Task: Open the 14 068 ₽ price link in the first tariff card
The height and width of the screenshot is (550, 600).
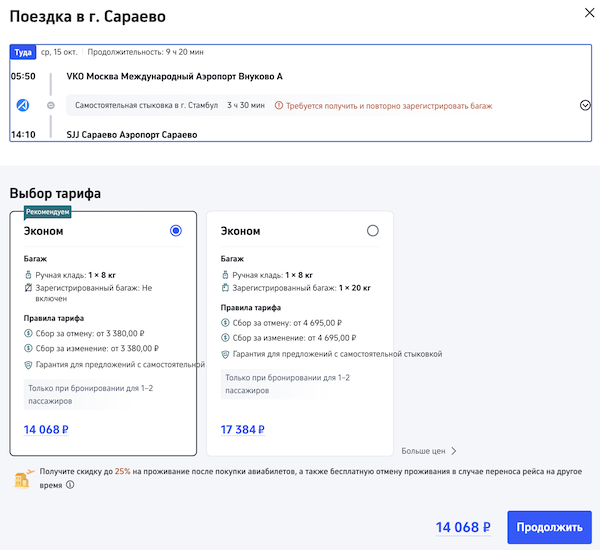Action: pyautogui.click(x=46, y=430)
